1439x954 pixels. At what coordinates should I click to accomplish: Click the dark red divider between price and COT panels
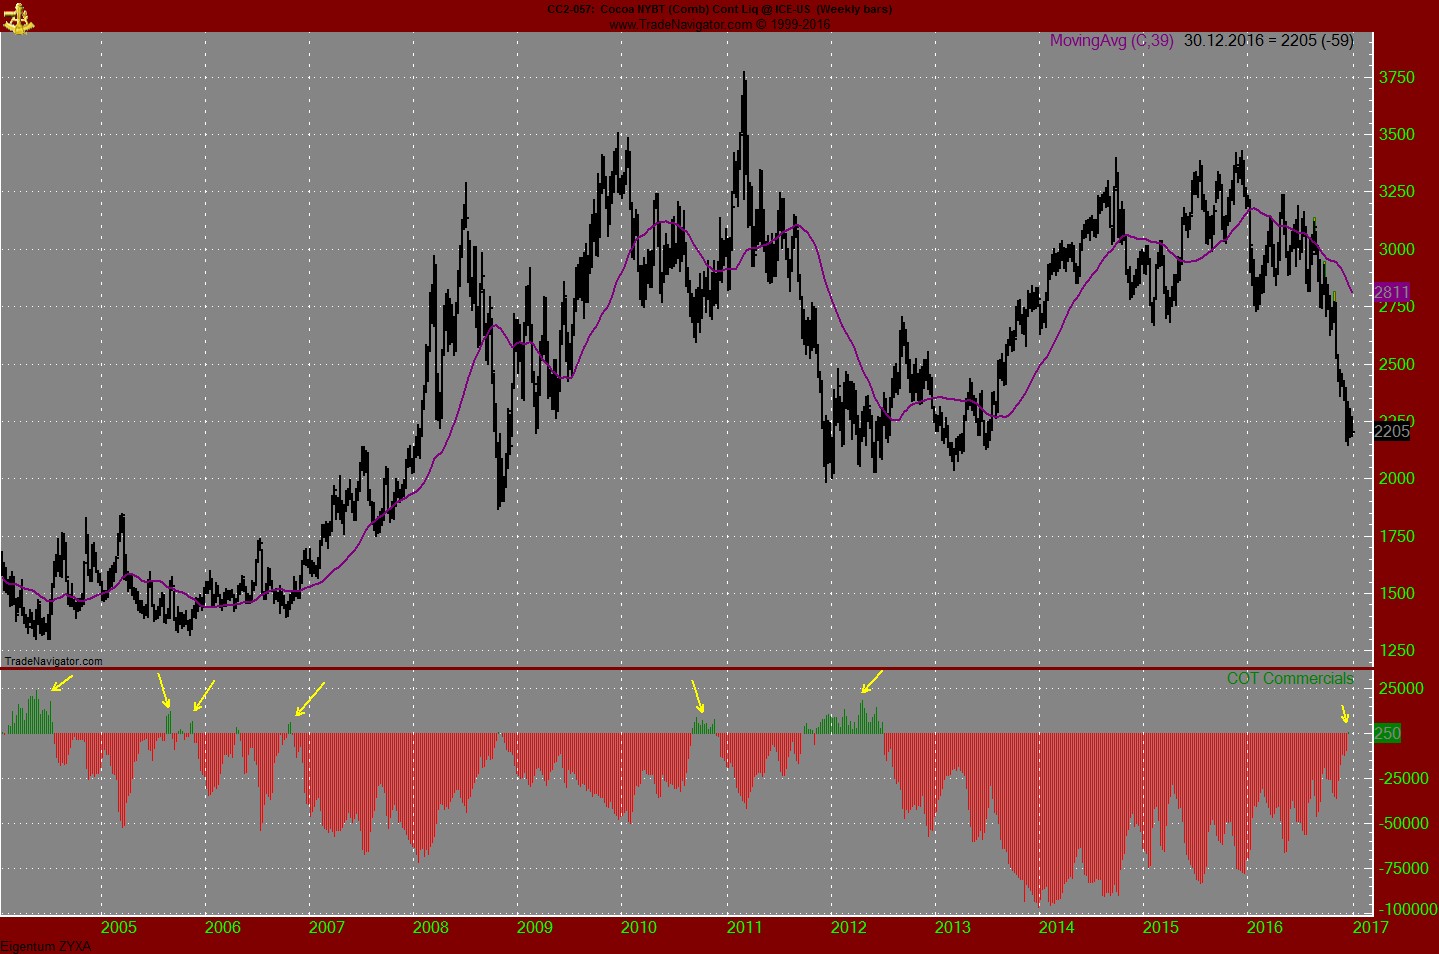pos(700,666)
